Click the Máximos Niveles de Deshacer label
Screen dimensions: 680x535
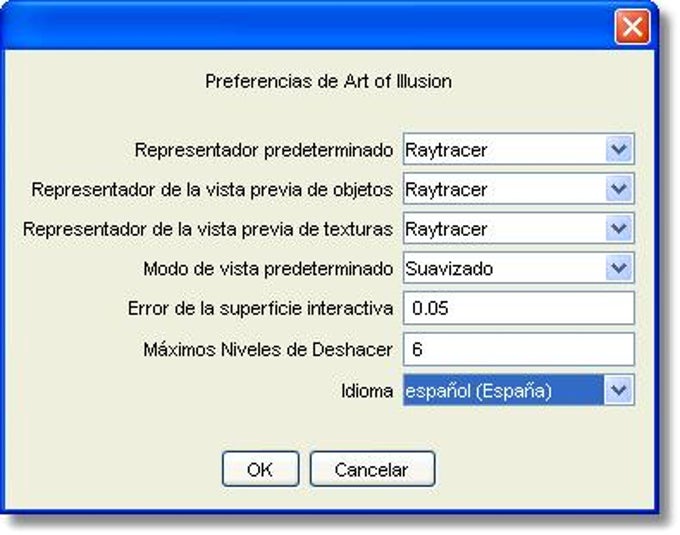[268, 349]
